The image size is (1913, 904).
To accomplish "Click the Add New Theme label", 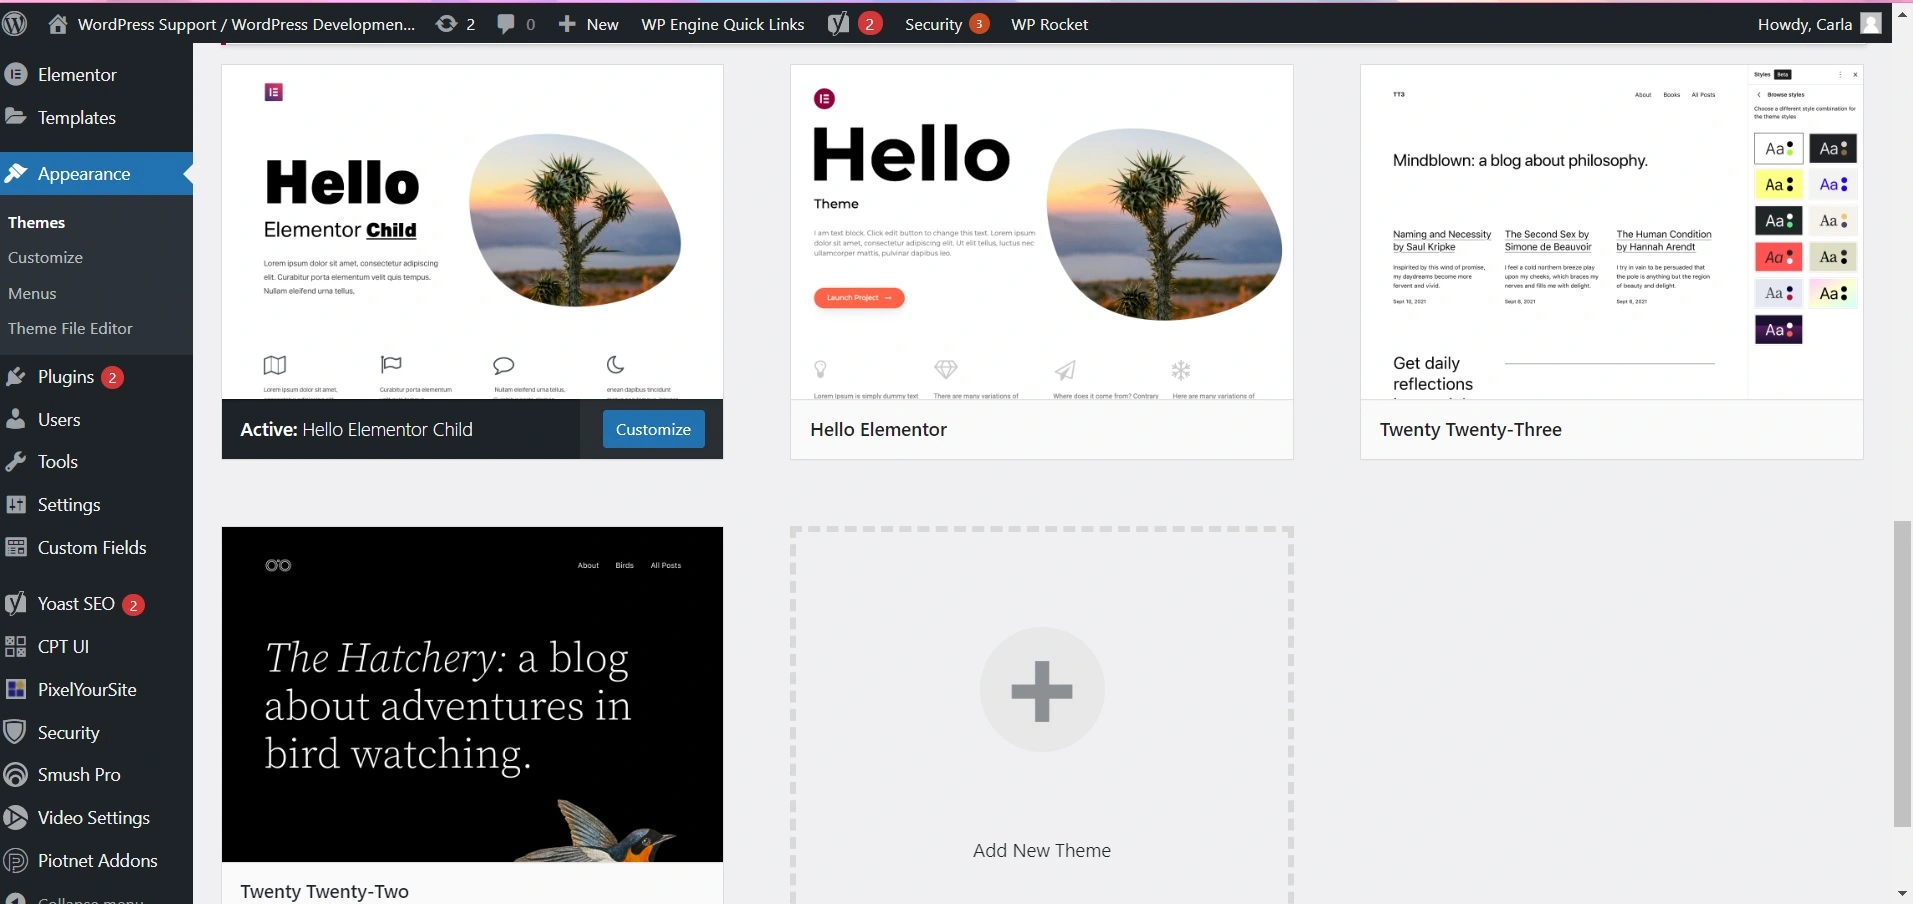I will click(1042, 850).
